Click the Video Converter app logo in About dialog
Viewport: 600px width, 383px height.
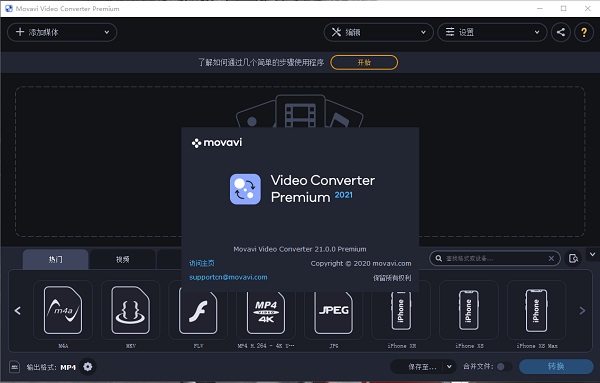tap(245, 189)
